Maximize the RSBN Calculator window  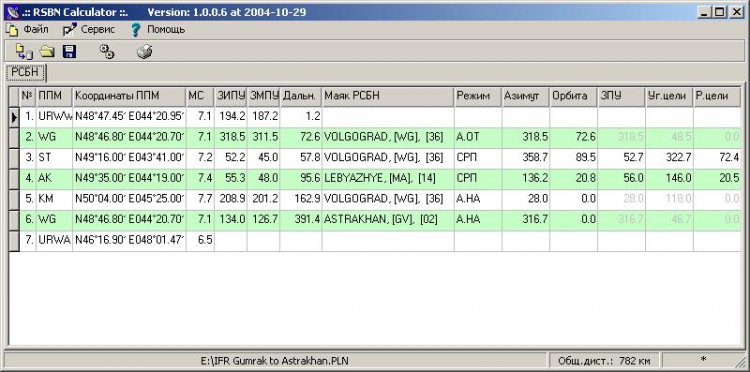(719, 12)
